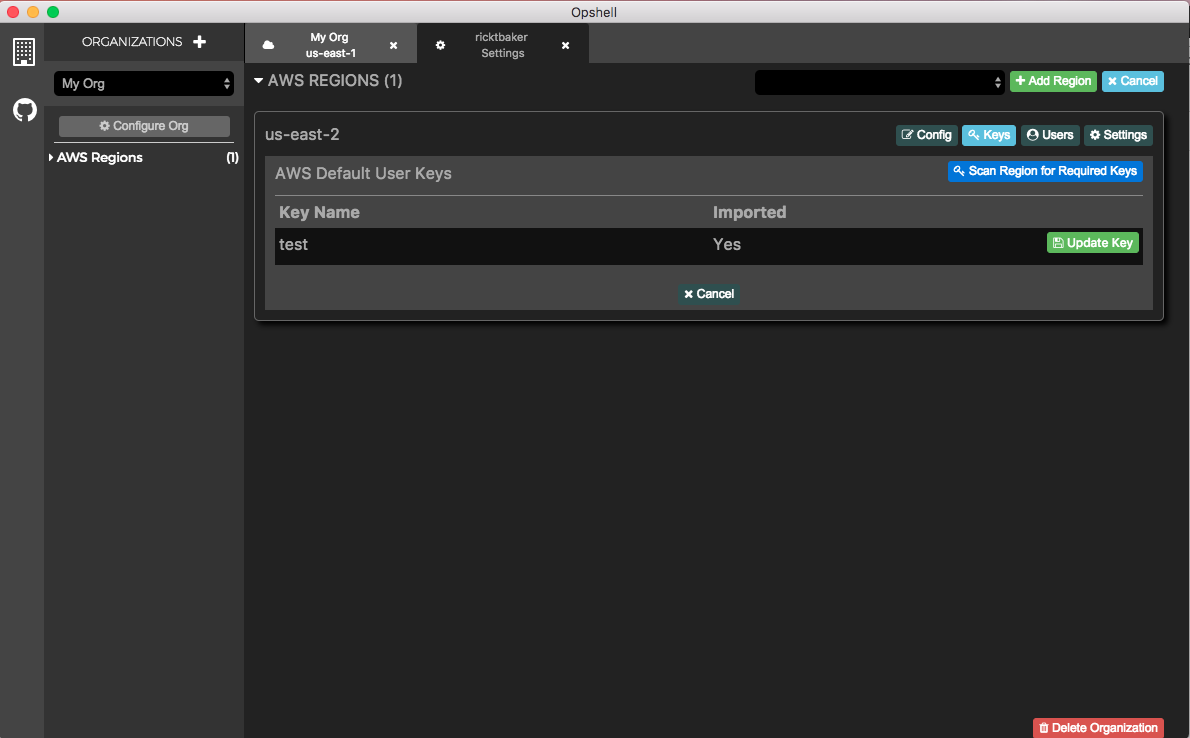Click top Cancel button beside Add Region
Image resolution: width=1190 pixels, height=738 pixels.
(x=1132, y=81)
